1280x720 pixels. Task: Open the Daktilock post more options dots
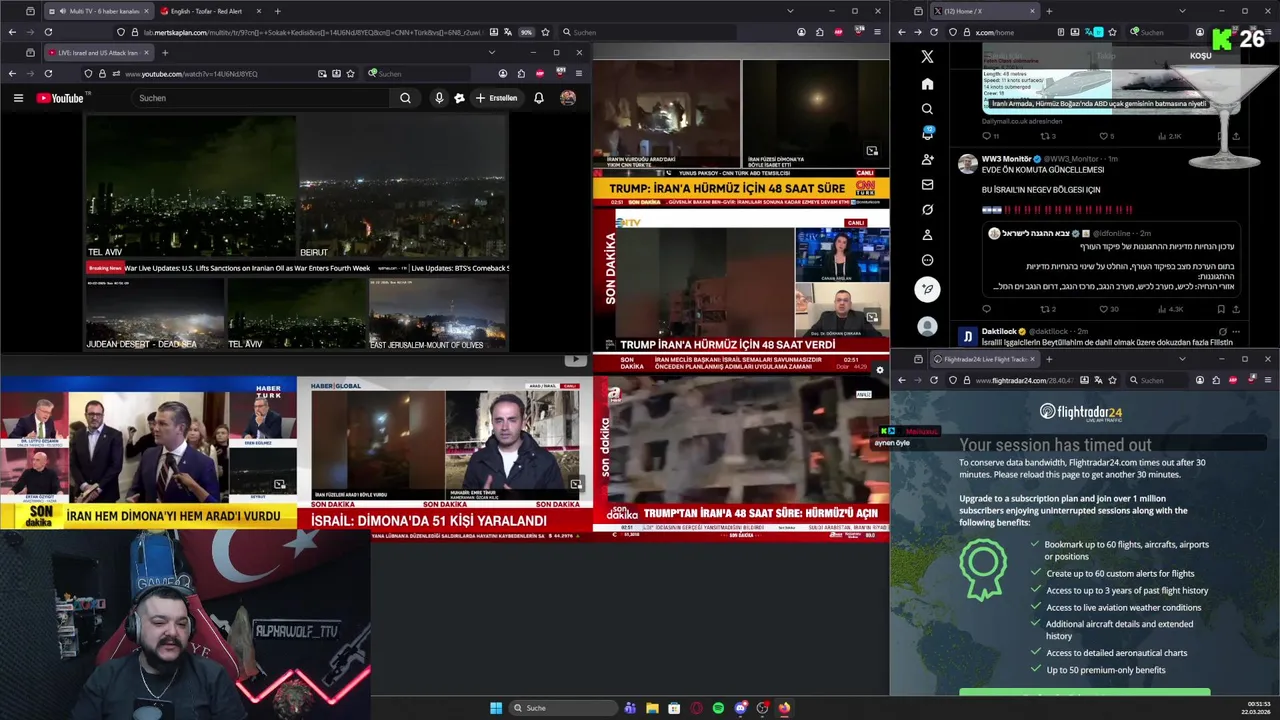click(x=1236, y=331)
